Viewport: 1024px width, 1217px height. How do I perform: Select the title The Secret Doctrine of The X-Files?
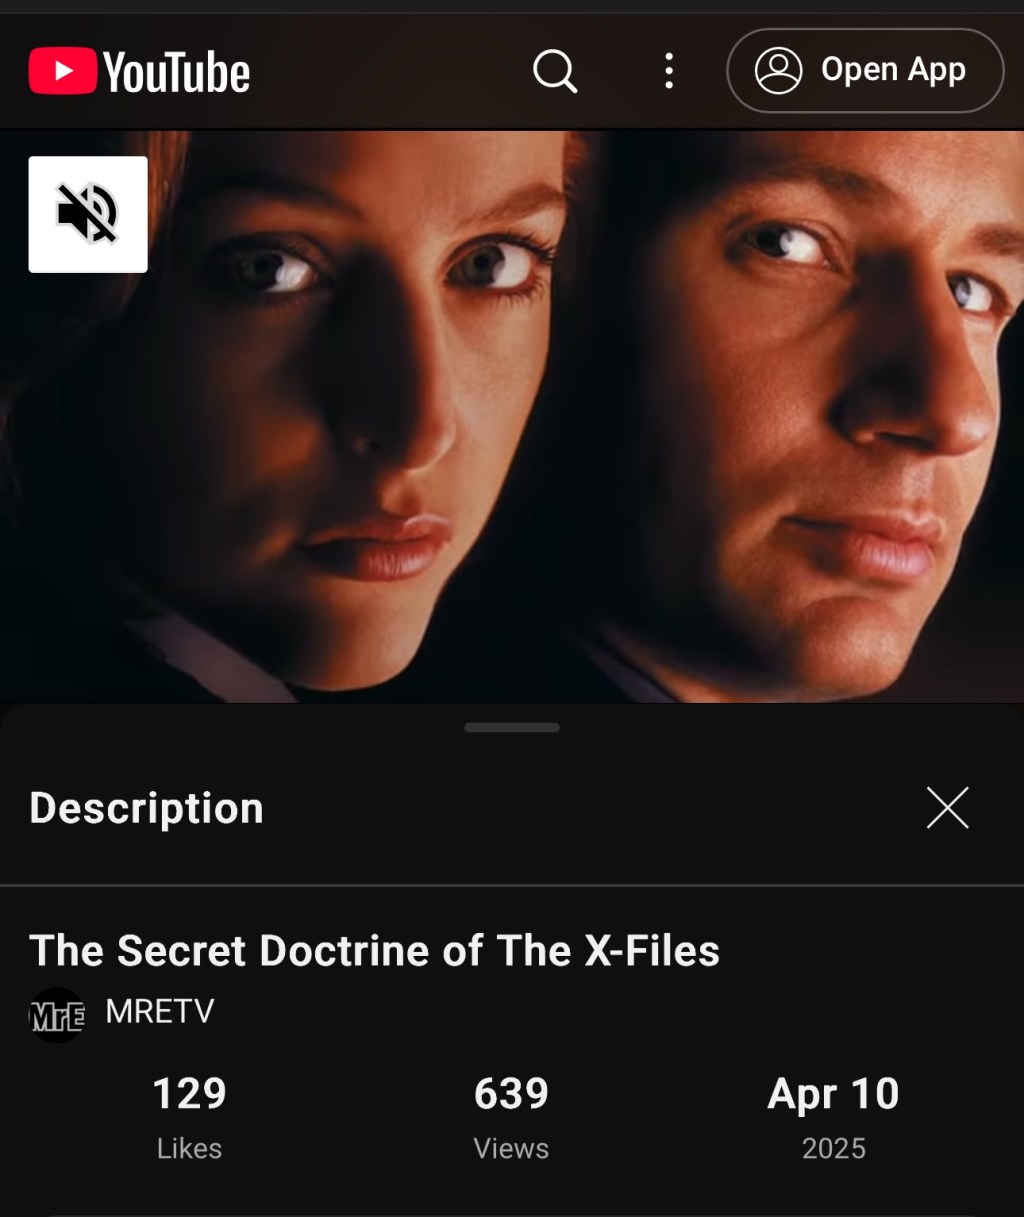click(375, 951)
